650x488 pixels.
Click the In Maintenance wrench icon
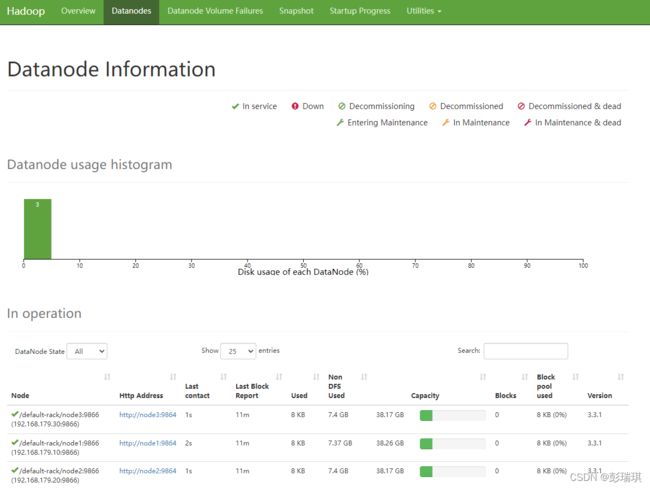(446, 123)
